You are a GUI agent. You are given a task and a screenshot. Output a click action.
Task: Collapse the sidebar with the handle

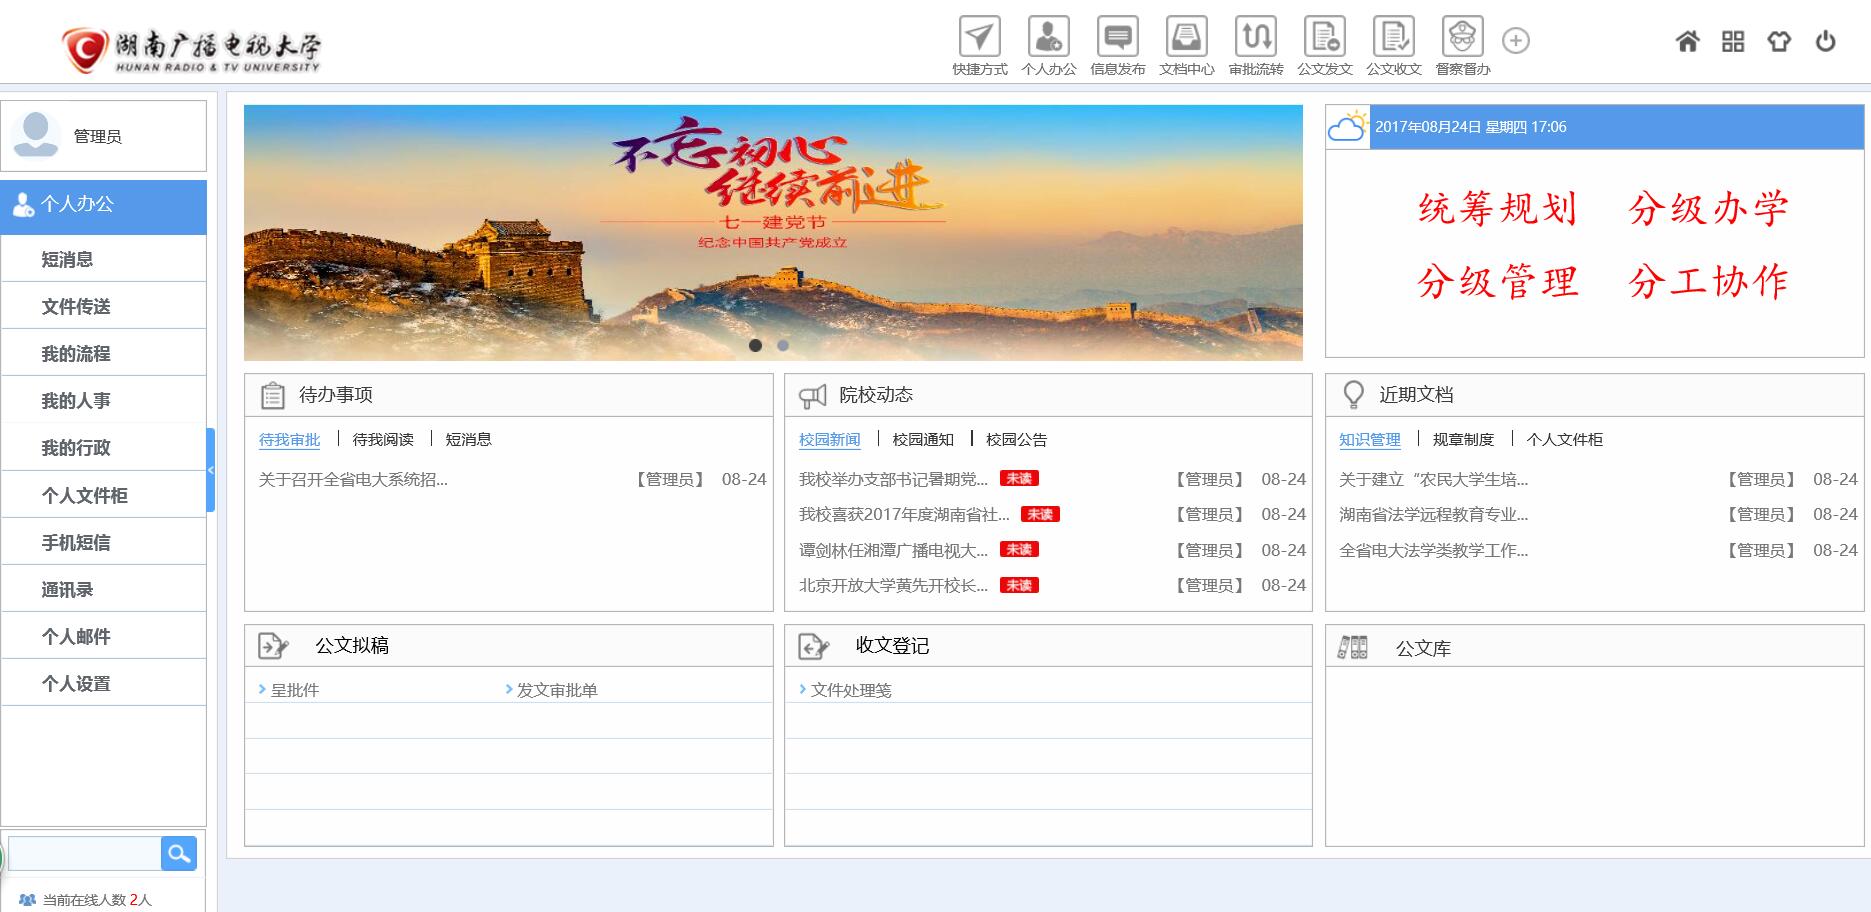tap(211, 470)
